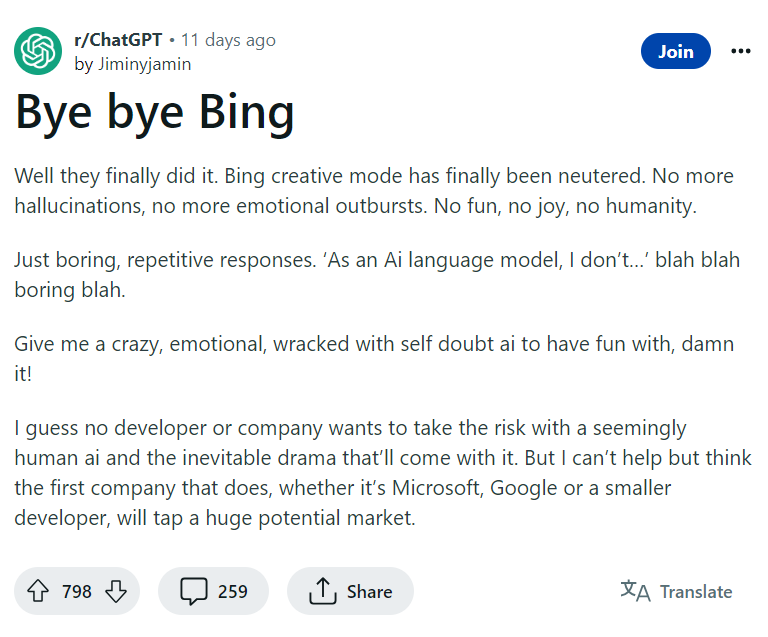The height and width of the screenshot is (637, 768).
Task: Open the three-dot post options menu
Action: tap(741, 51)
